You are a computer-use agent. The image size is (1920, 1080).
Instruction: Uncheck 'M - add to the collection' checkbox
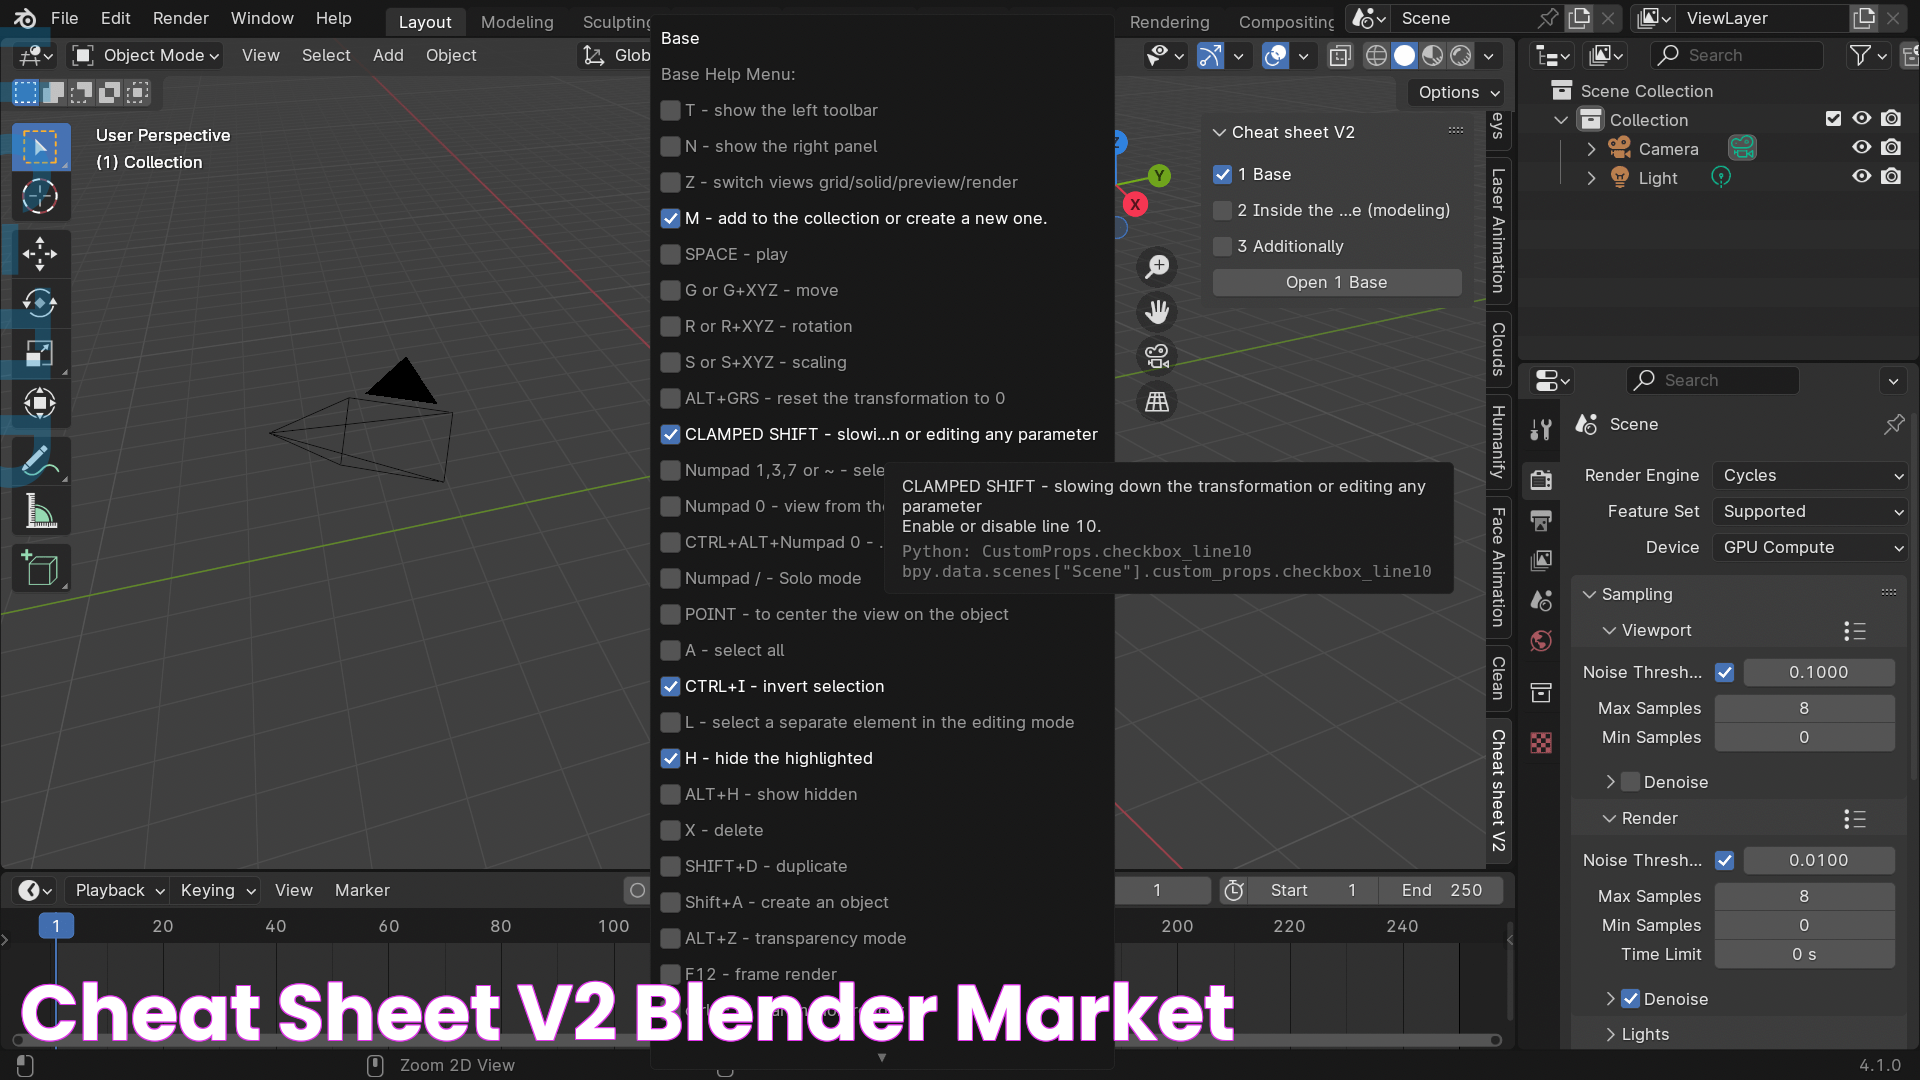(670, 219)
